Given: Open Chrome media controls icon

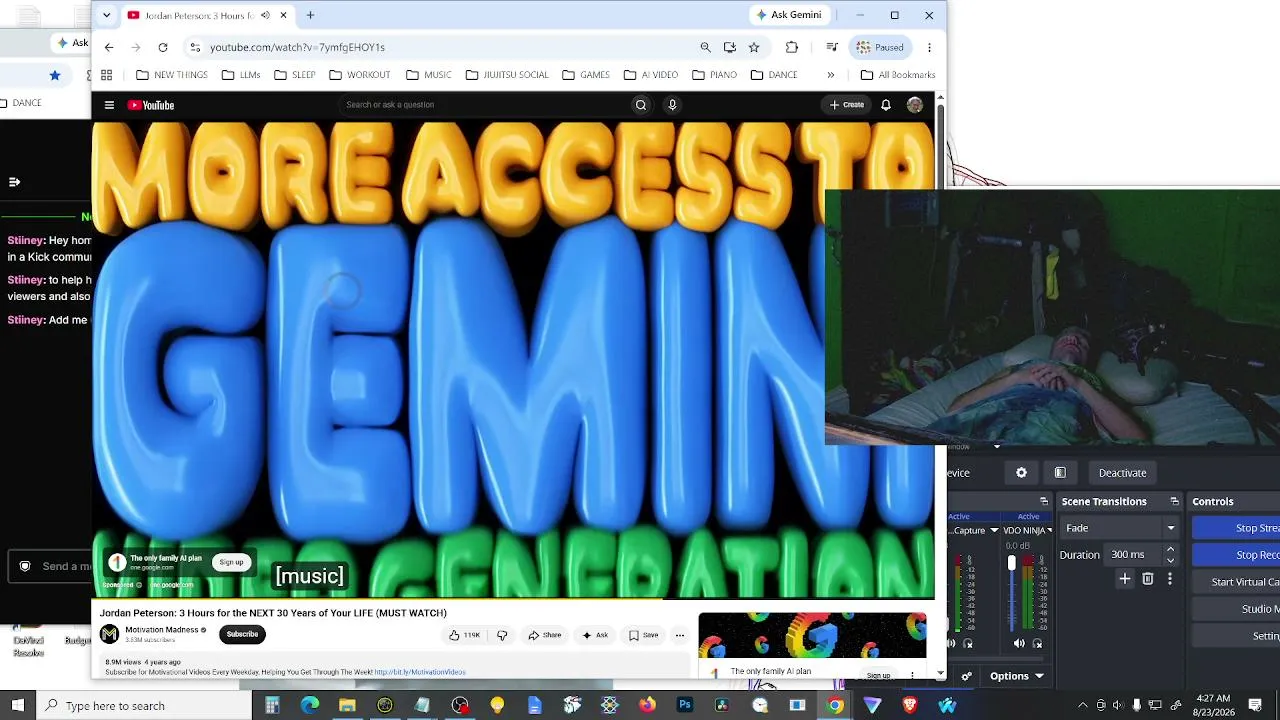Looking at the screenshot, I should [832, 47].
